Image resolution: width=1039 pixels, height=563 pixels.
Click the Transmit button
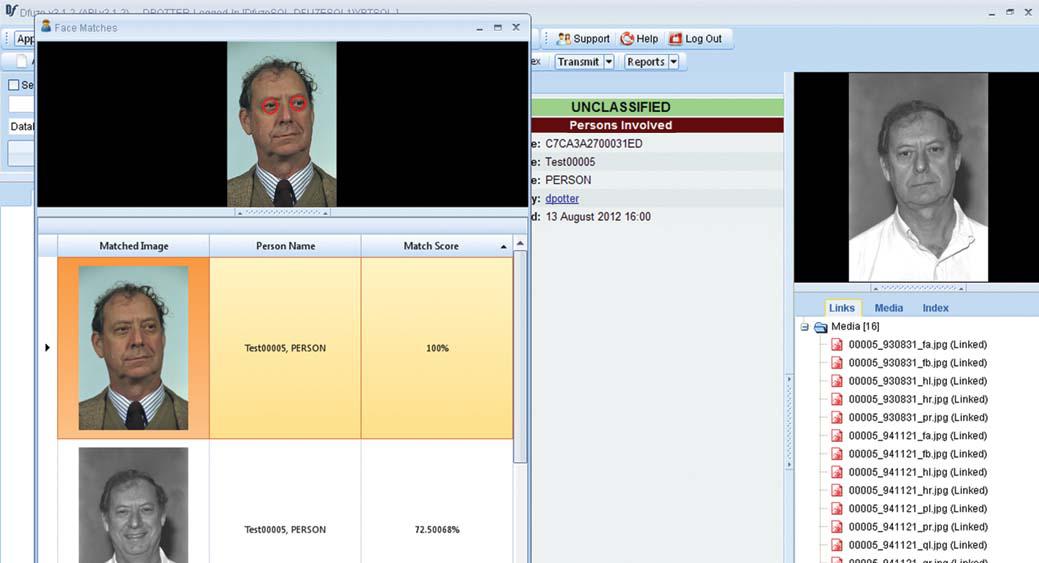point(578,62)
